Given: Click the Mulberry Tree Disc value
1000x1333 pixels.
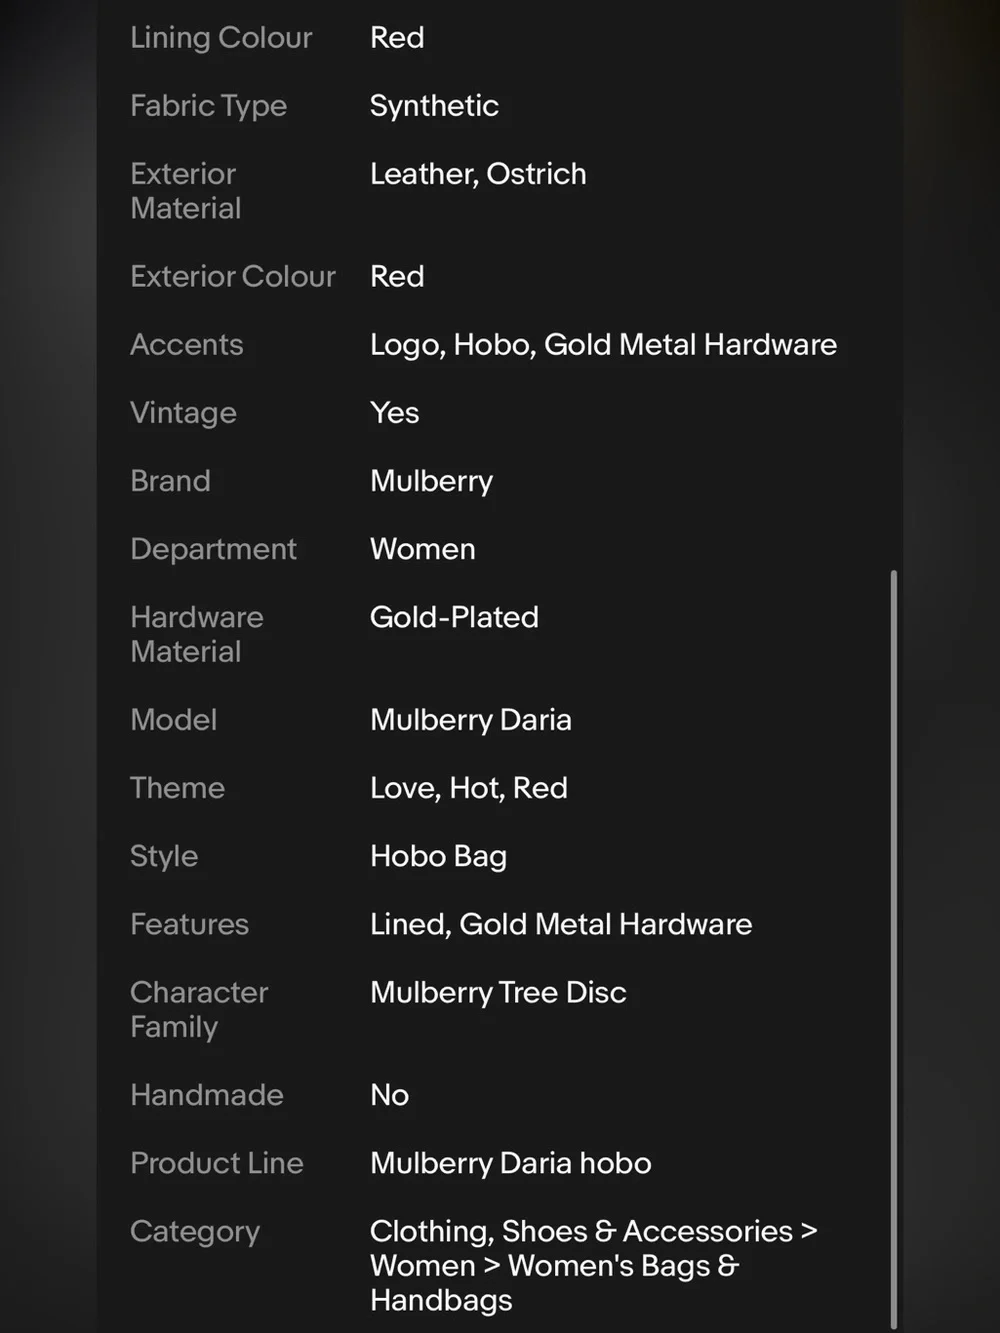Looking at the screenshot, I should tap(498, 993).
